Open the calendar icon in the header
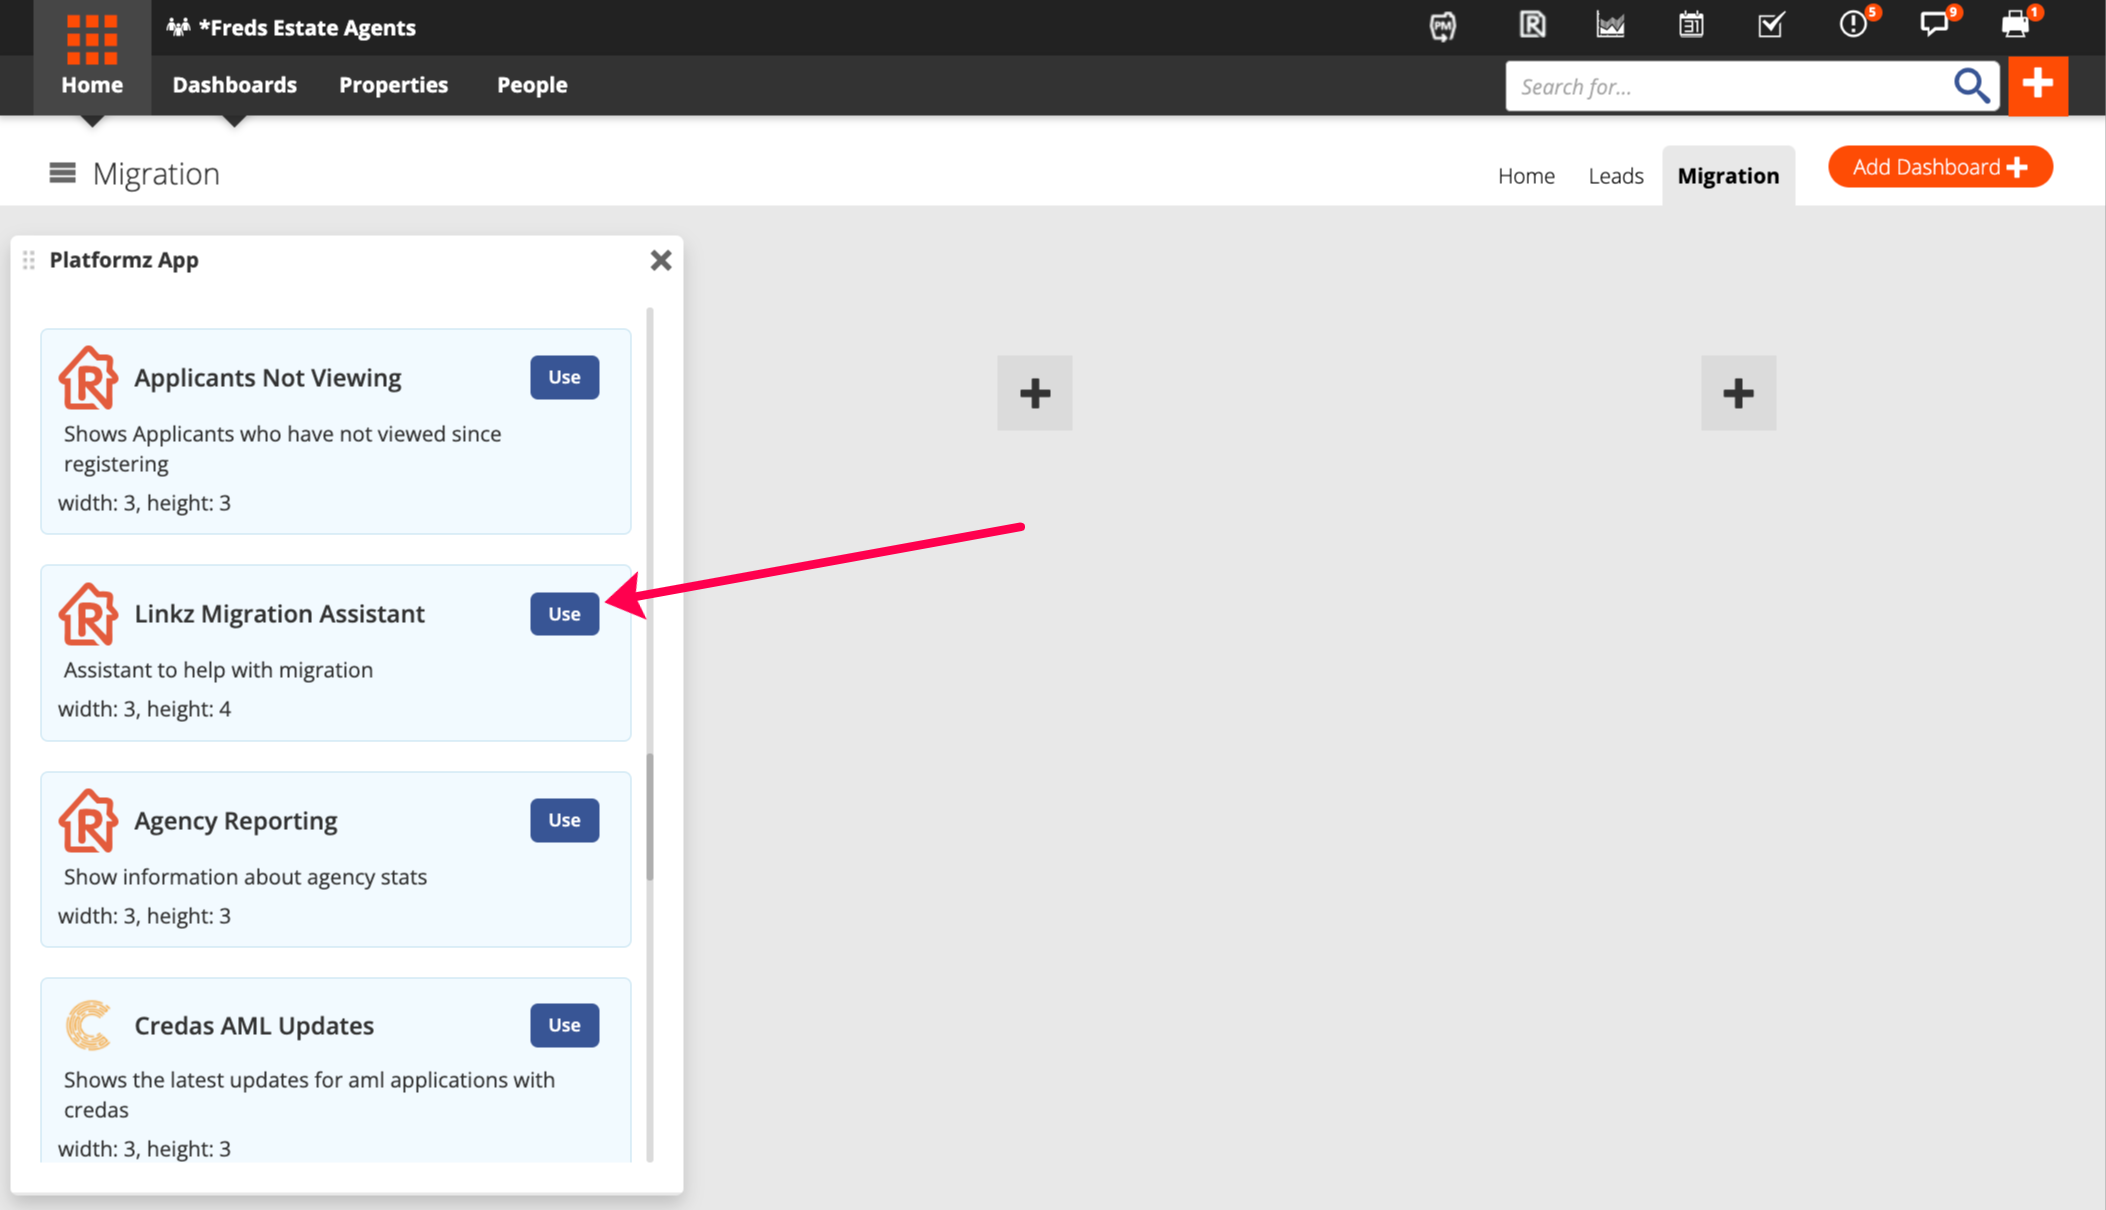 pyautogui.click(x=1691, y=25)
